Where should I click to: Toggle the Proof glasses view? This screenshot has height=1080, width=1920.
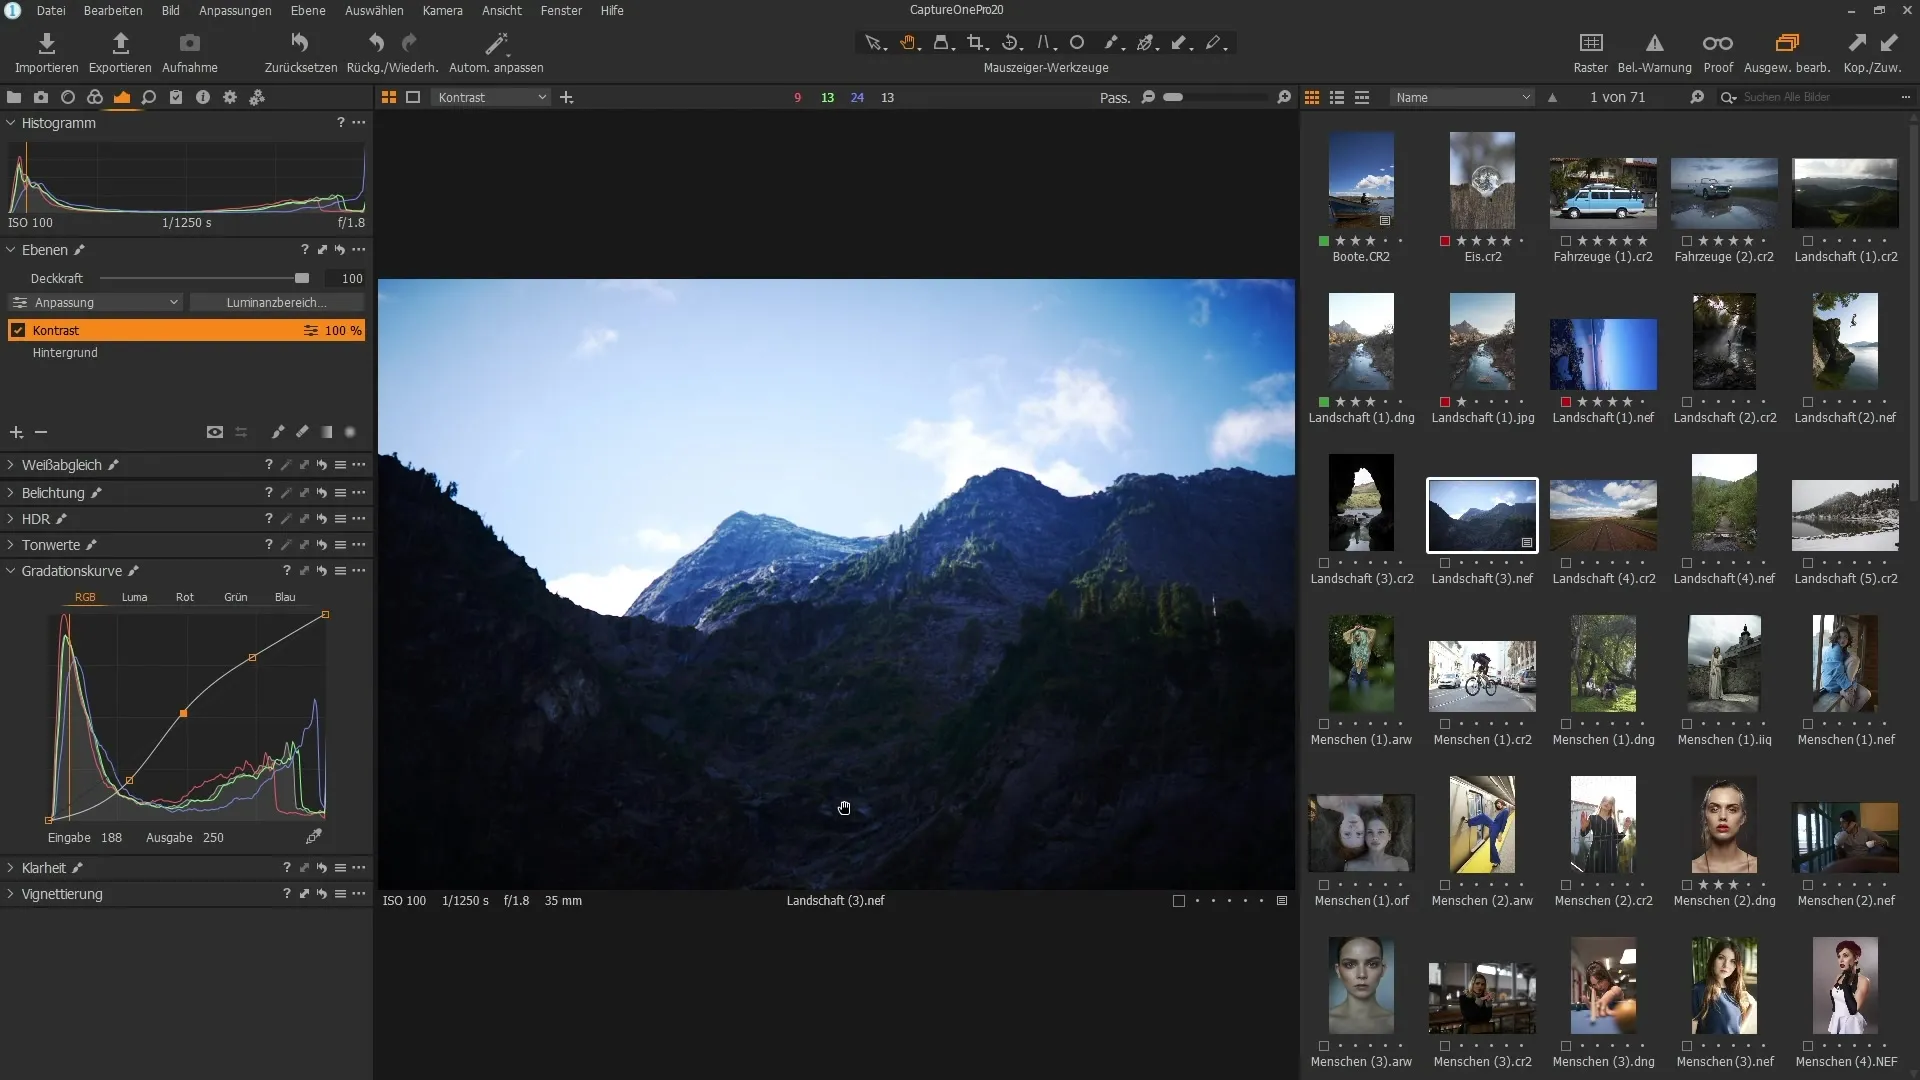[1718, 43]
